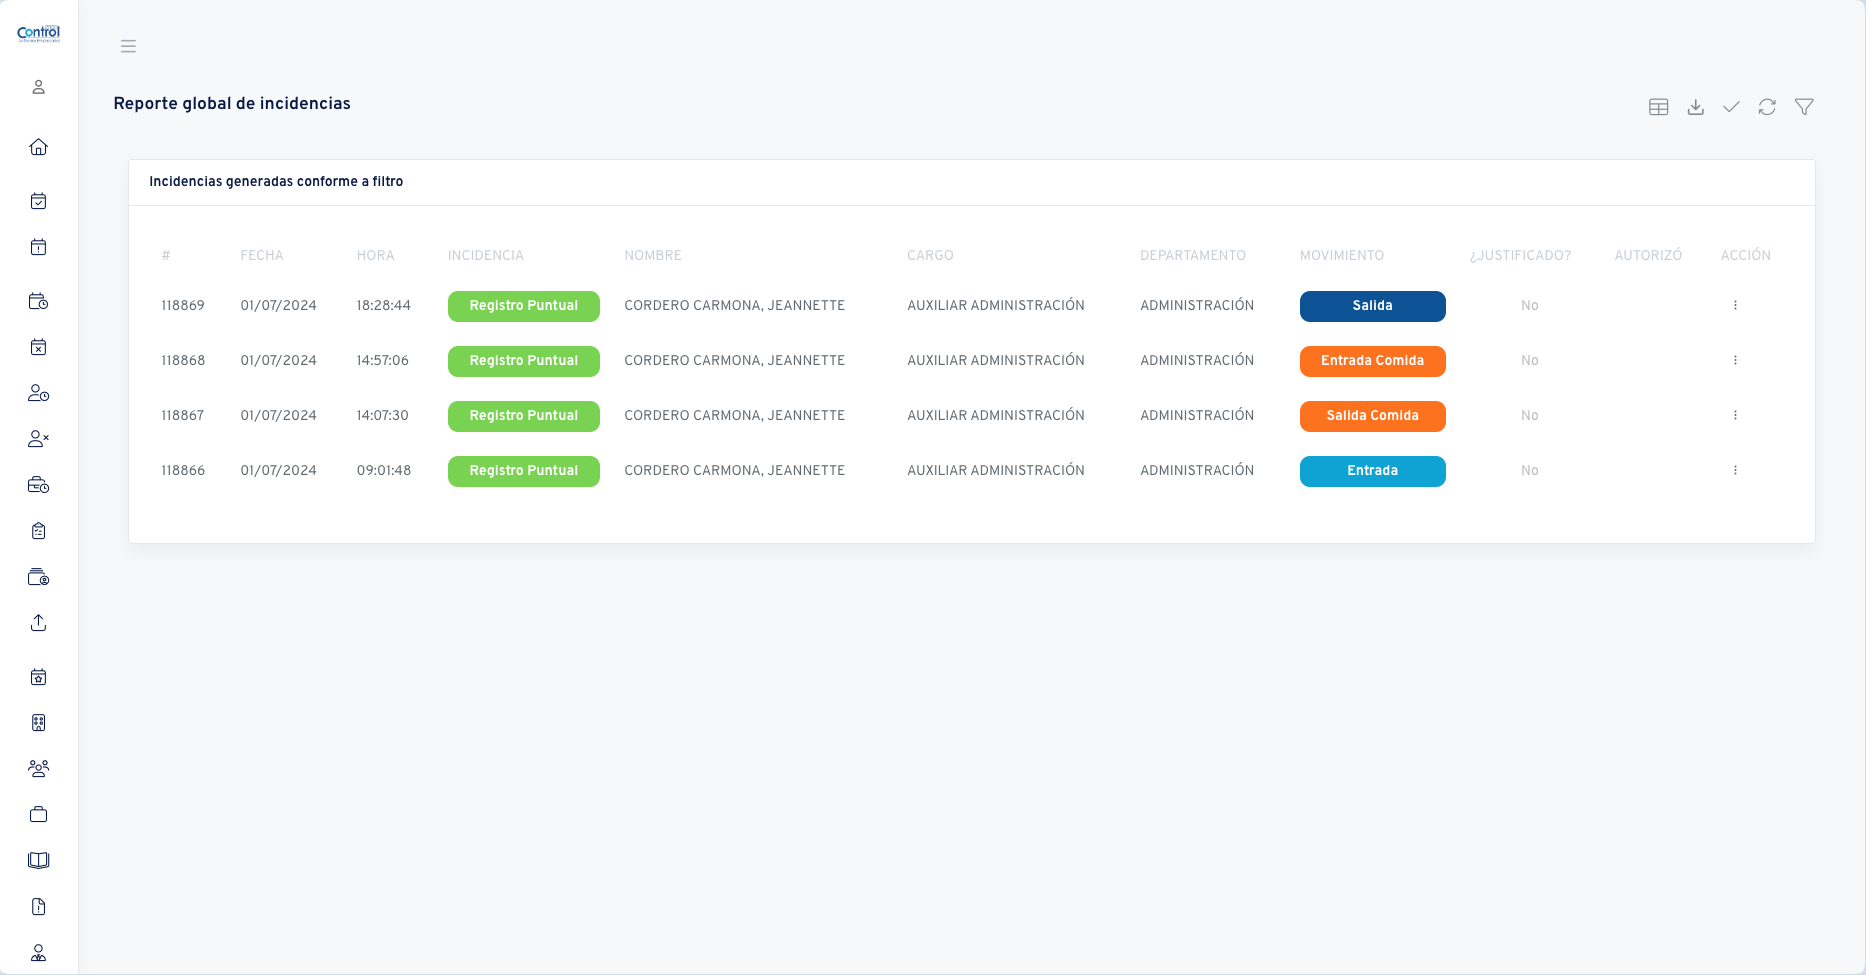The width and height of the screenshot is (1866, 975).
Task: Open the upload icon in sidebar
Action: [x=39, y=623]
